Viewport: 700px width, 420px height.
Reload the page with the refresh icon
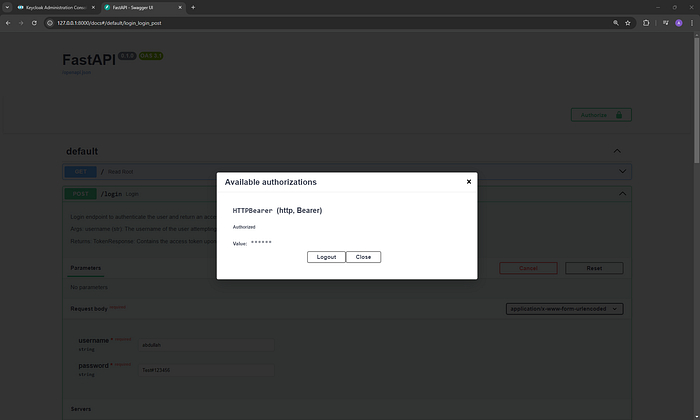click(x=34, y=23)
